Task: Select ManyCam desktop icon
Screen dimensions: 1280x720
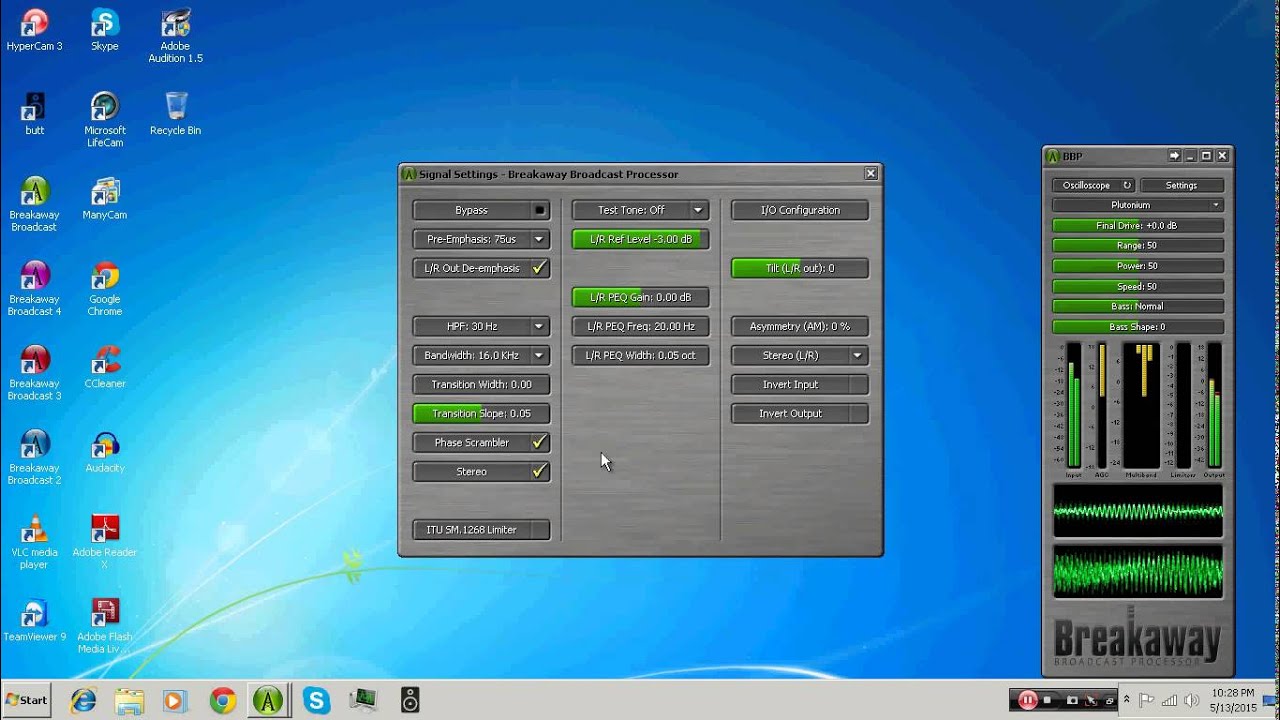Action: tap(104, 198)
